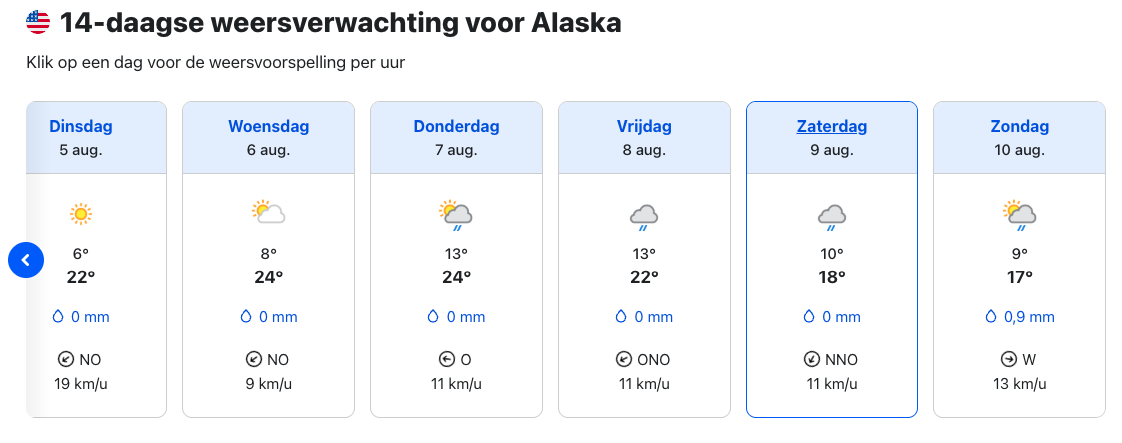Screen dimensions: 1122x443
Task: Click the NO wind direction arrow for Dinsdag
Action: click(67, 359)
